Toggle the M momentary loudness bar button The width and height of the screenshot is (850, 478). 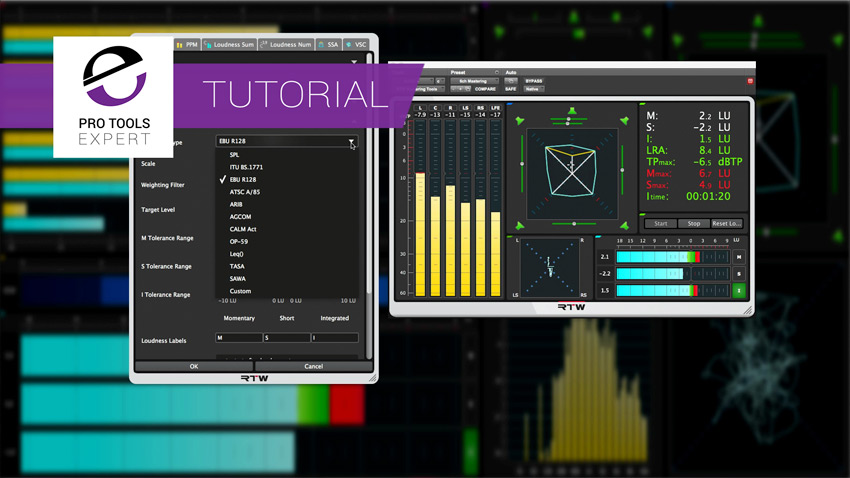739,257
